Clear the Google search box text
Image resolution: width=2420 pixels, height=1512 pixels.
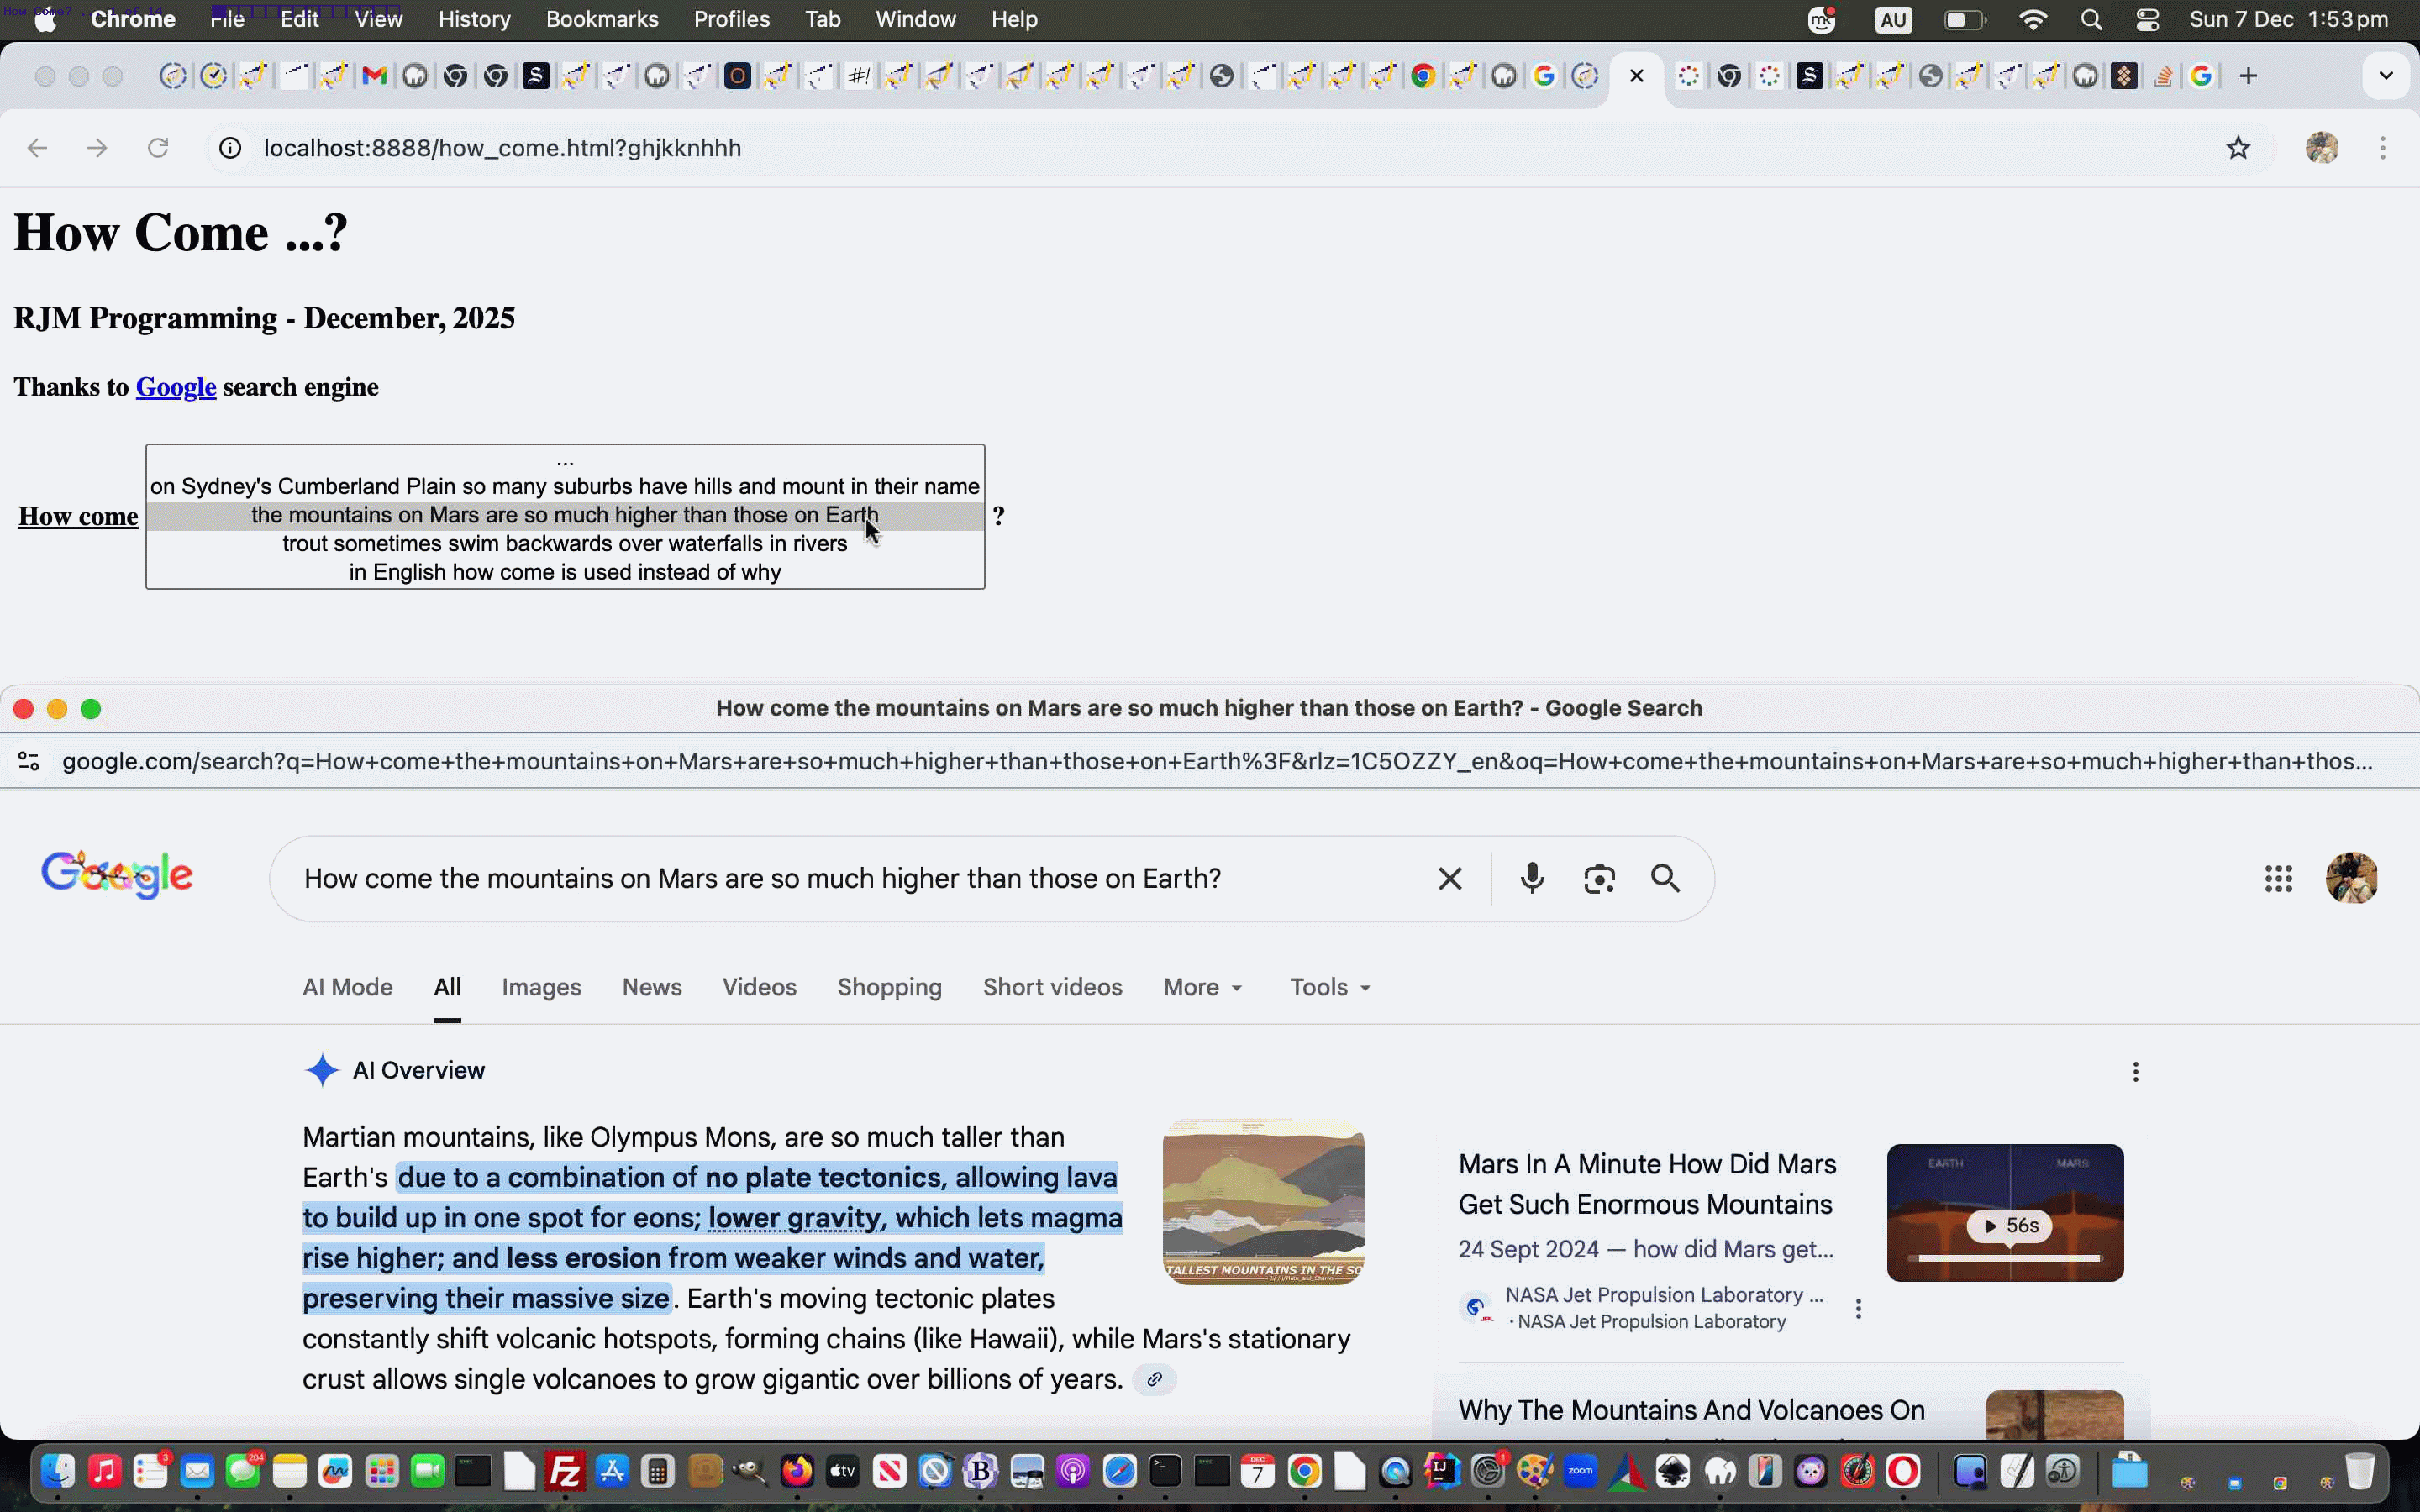click(1449, 879)
